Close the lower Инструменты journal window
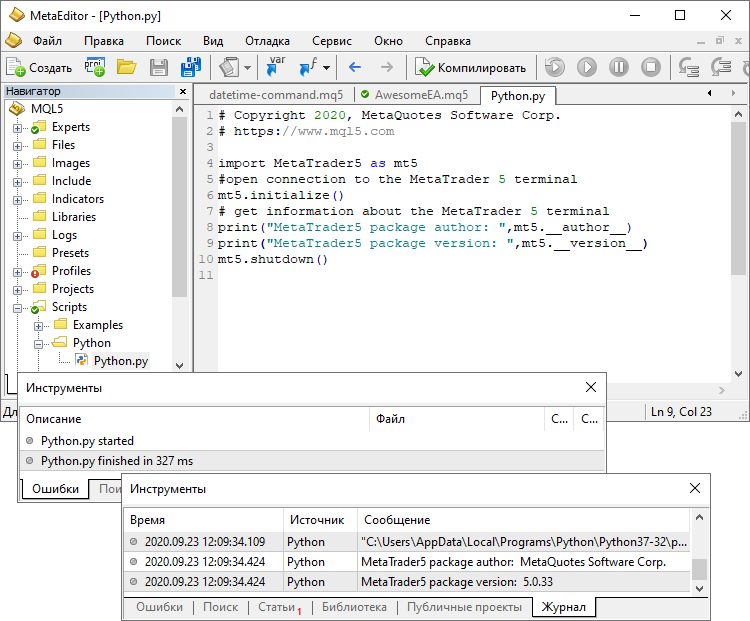 tap(695, 488)
